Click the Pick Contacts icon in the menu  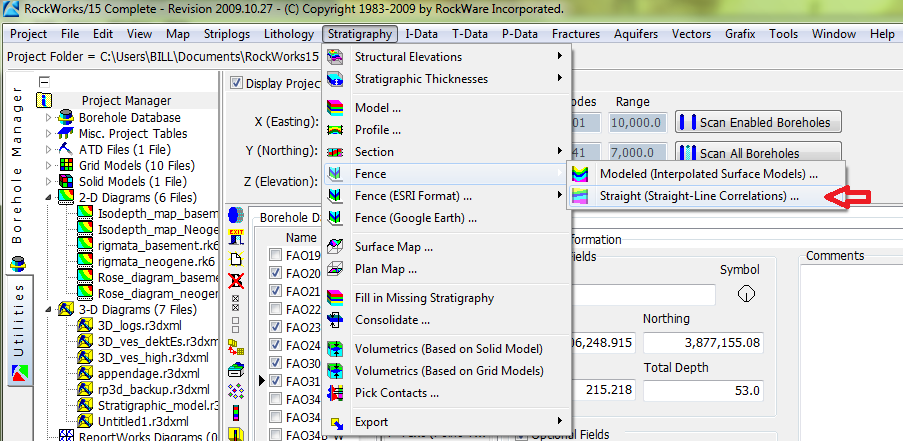[x=335, y=393]
